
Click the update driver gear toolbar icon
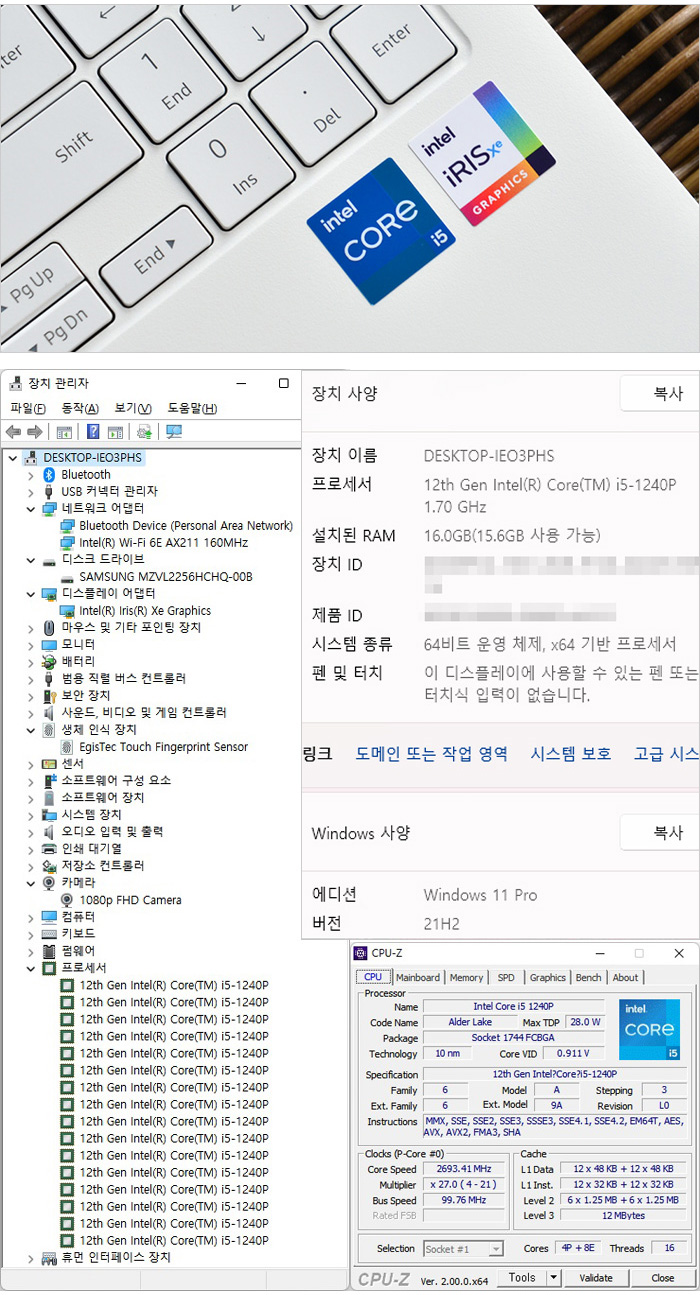[144, 432]
